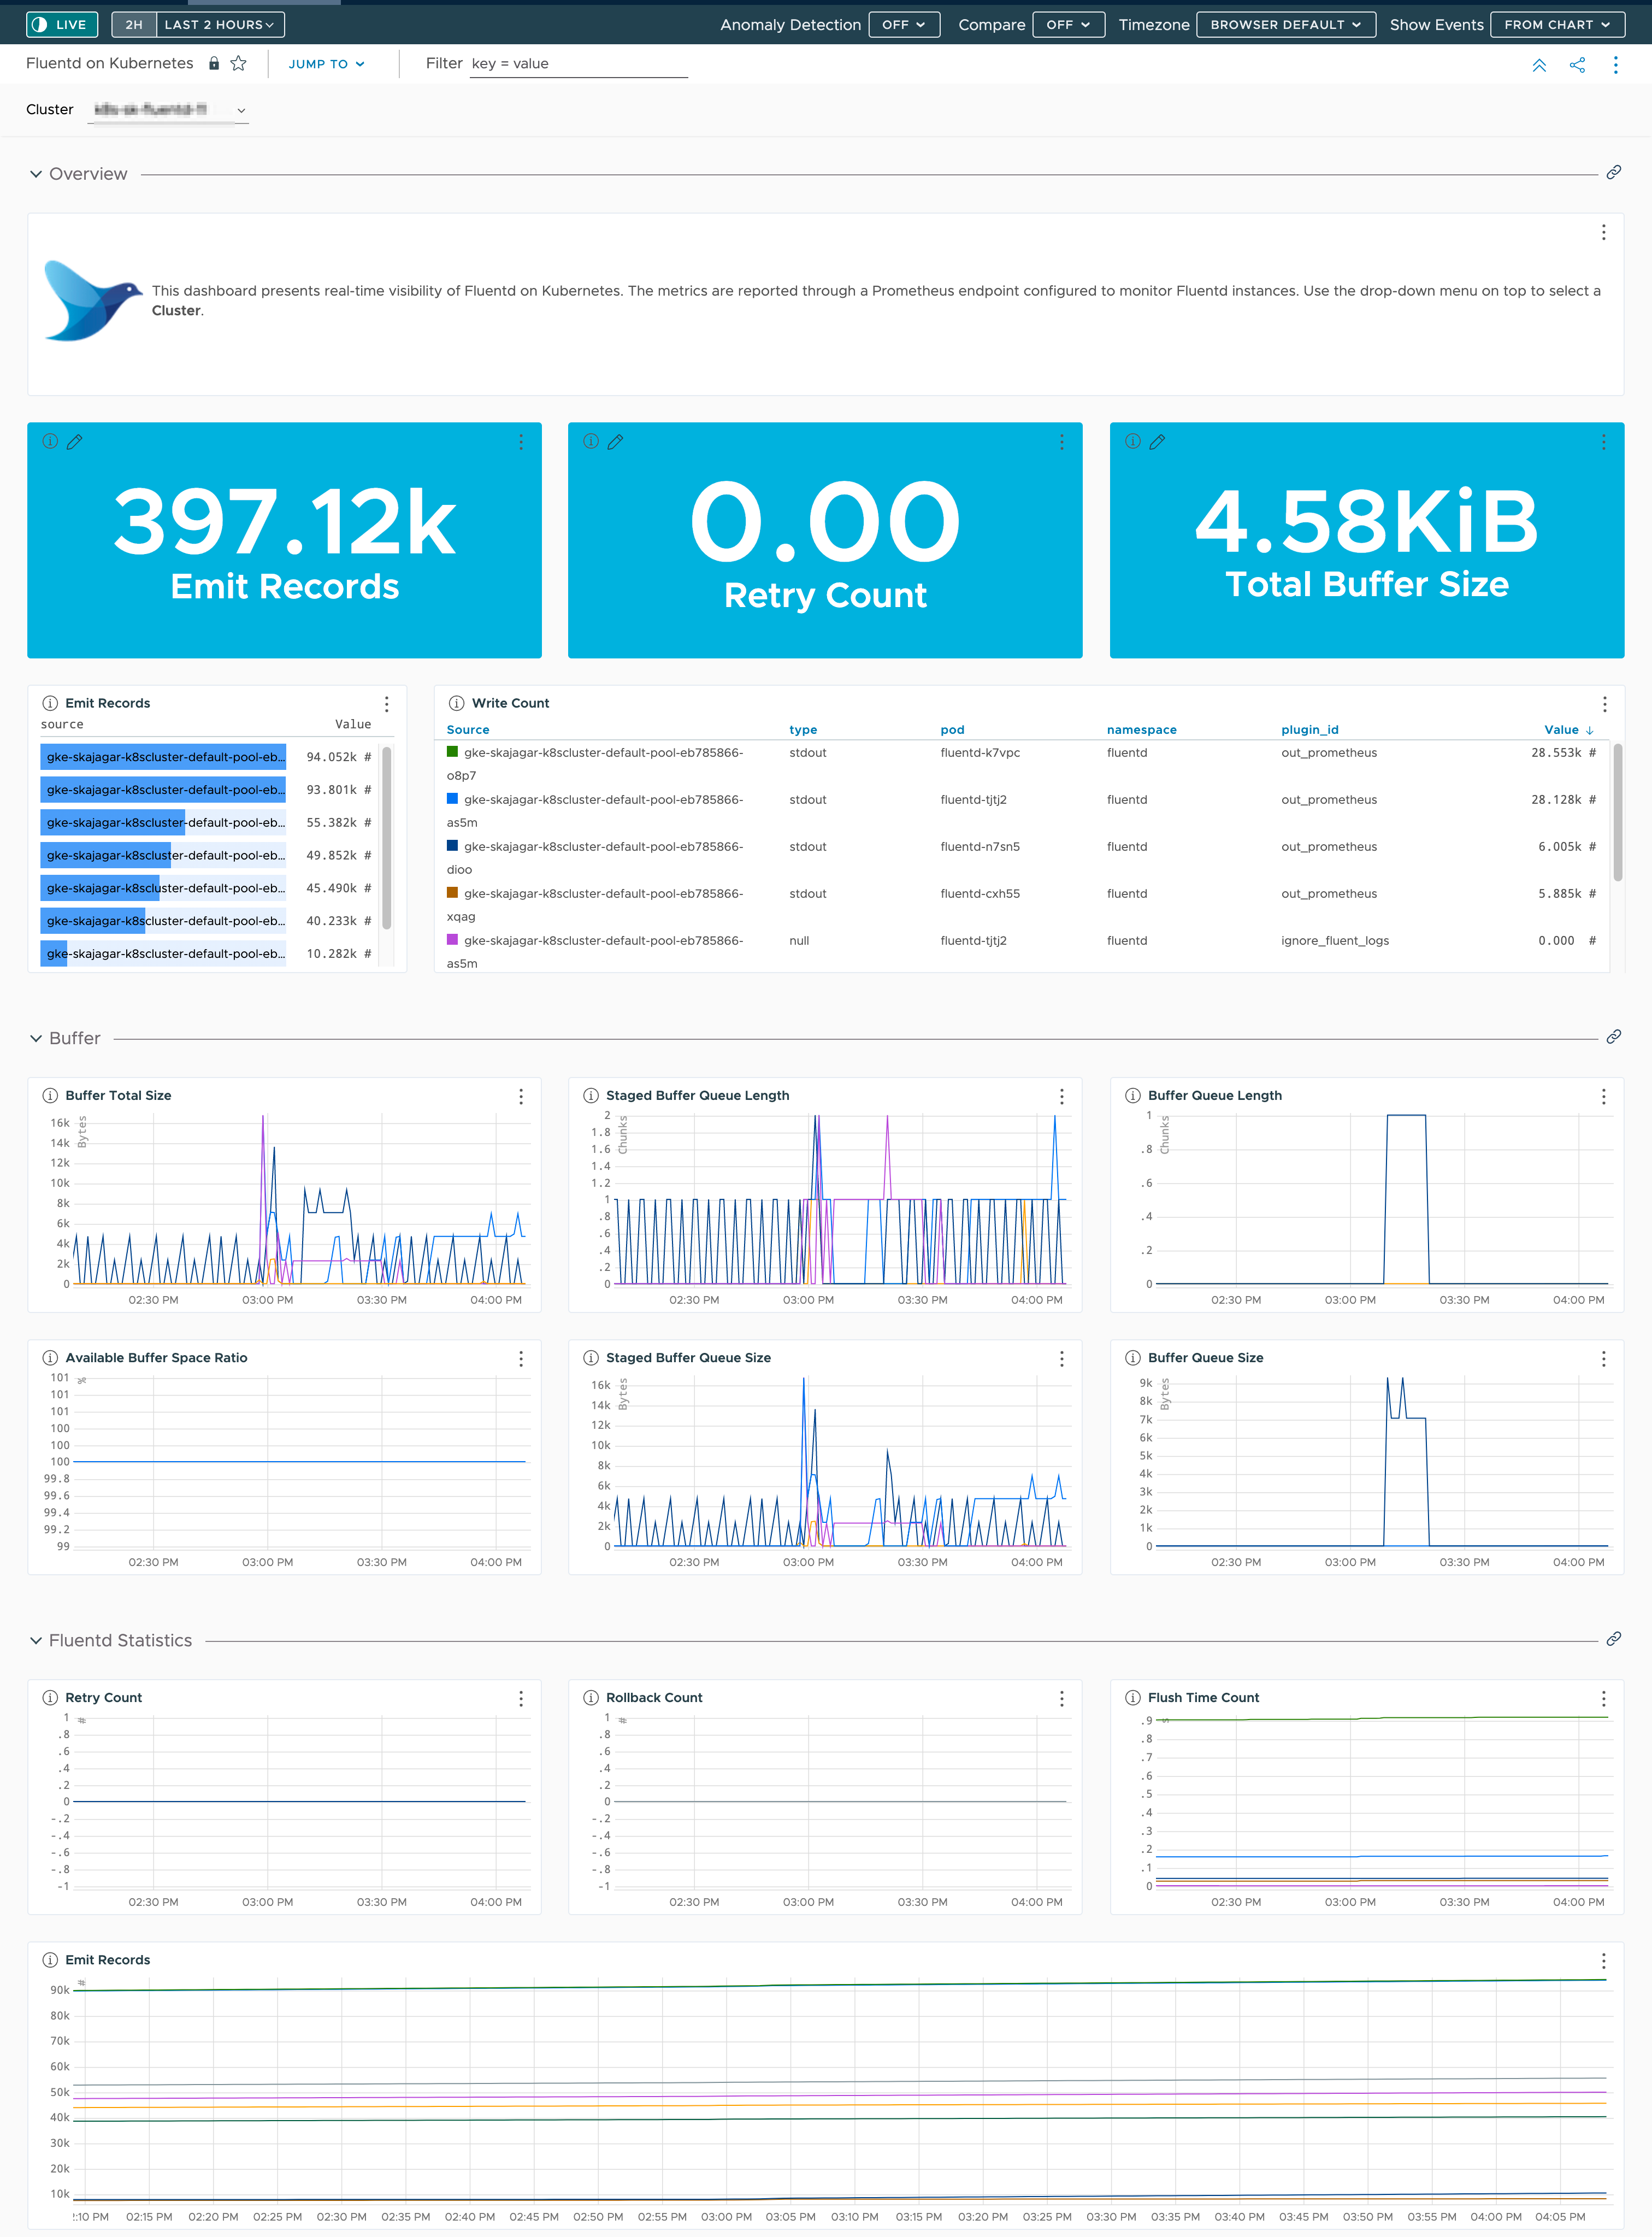The image size is (1652, 2237).
Task: Open options menu of Write Count table
Action: point(1604,704)
